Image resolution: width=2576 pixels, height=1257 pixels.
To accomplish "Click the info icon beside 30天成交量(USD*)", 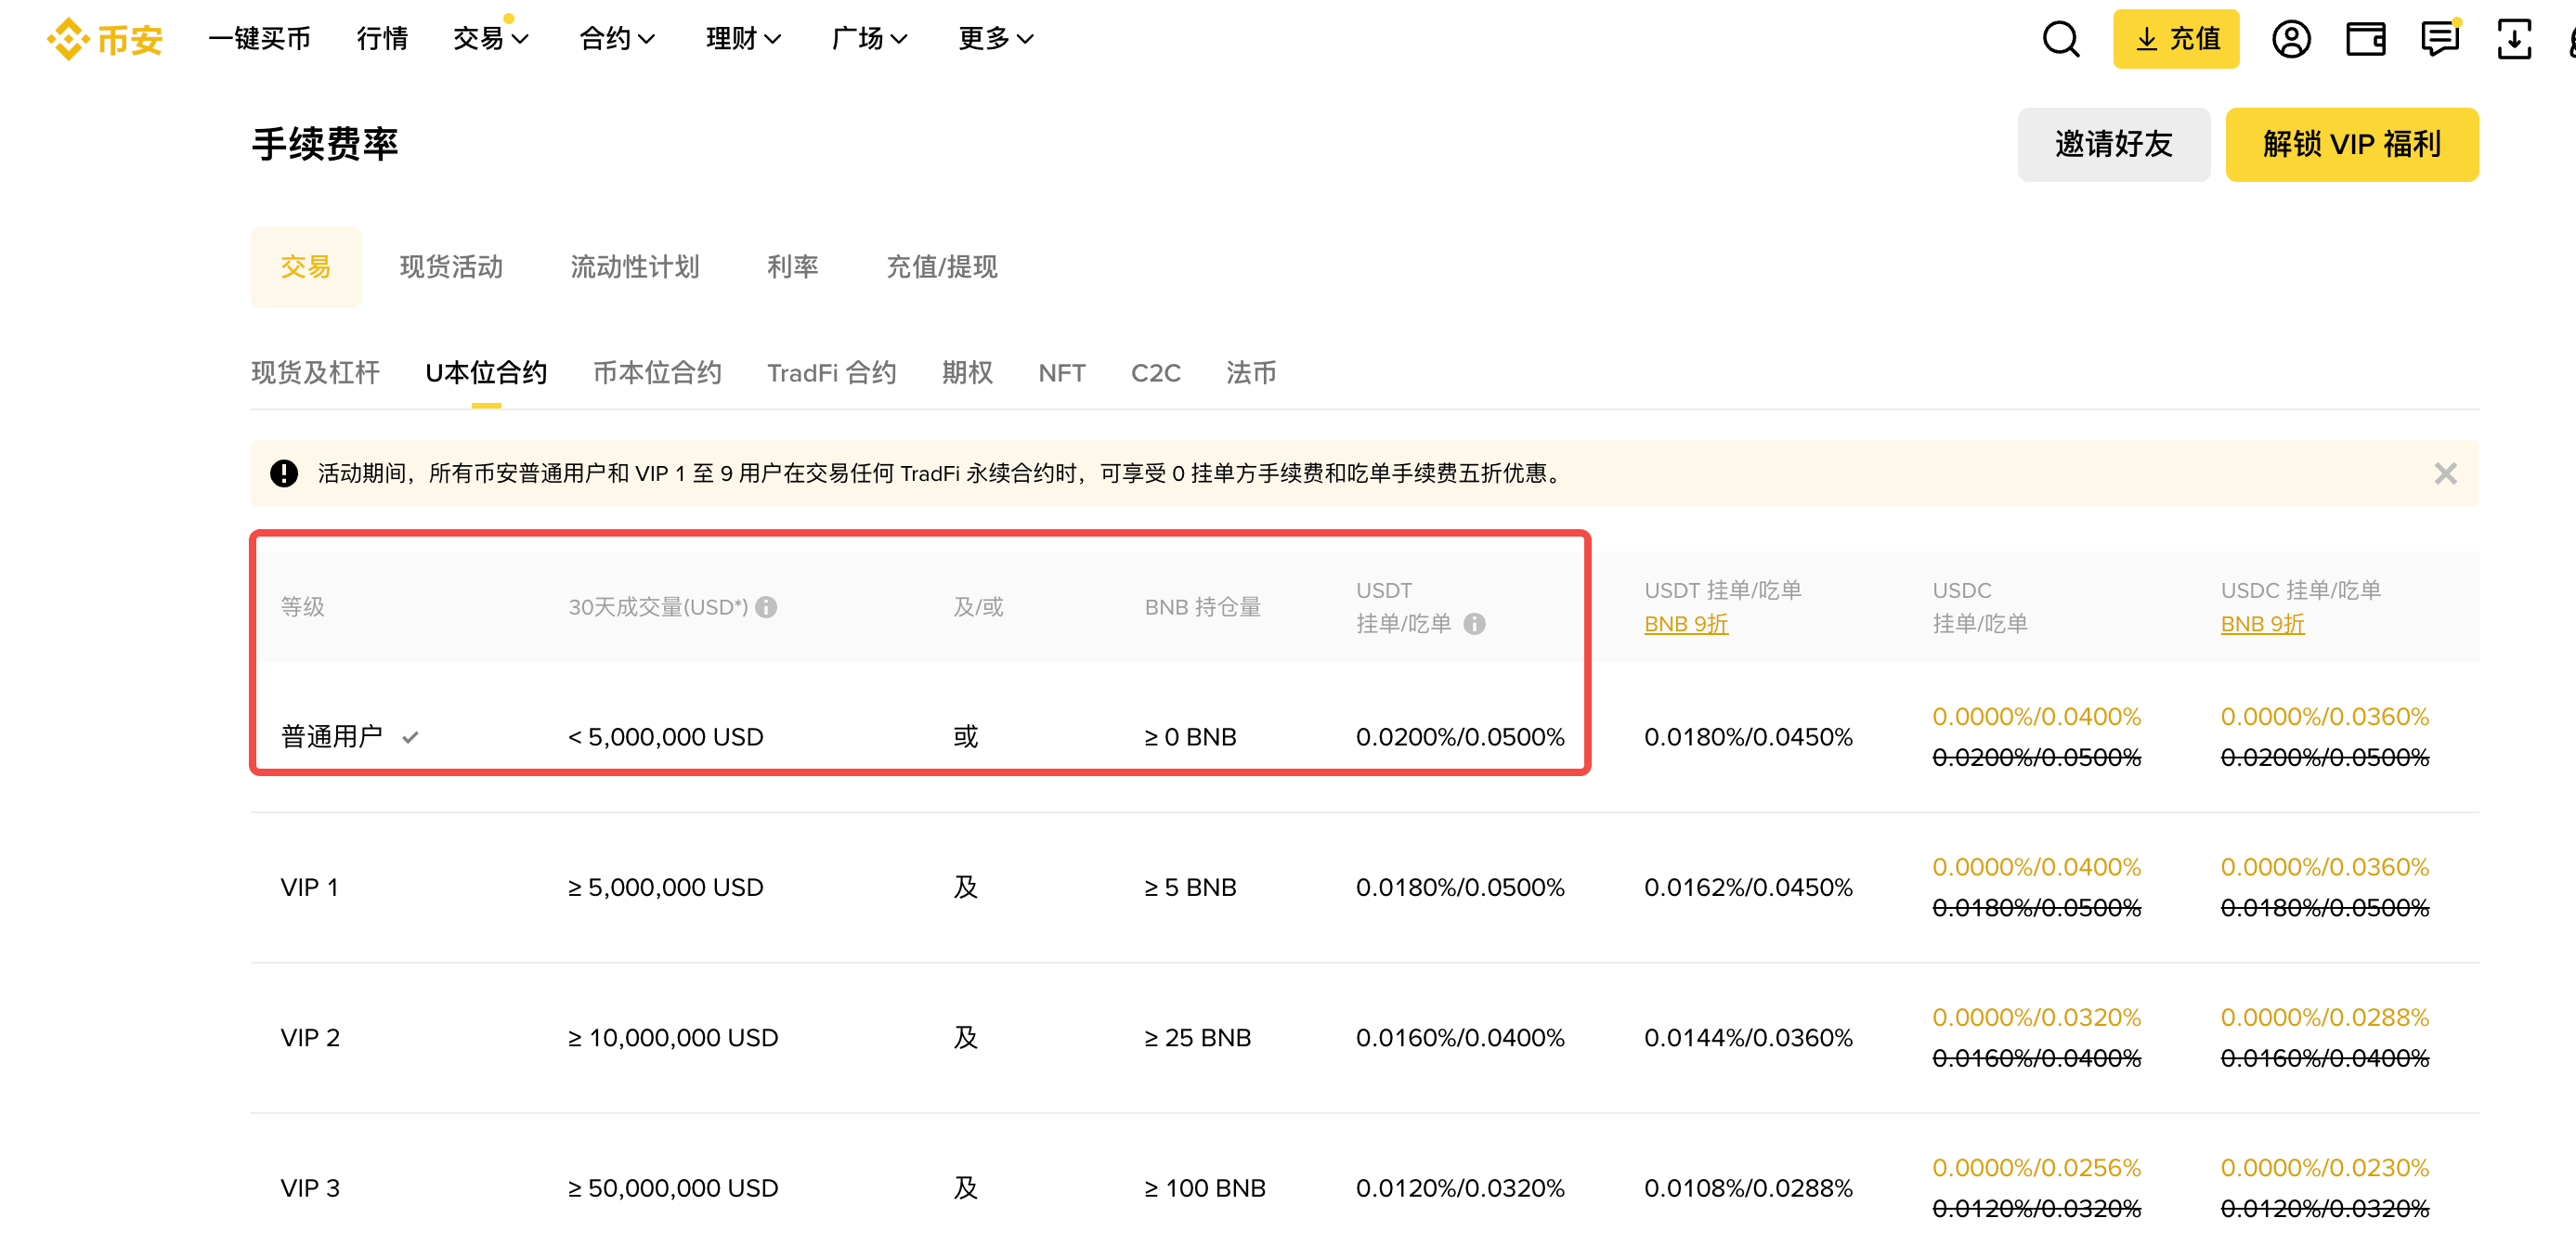I will pyautogui.click(x=766, y=606).
